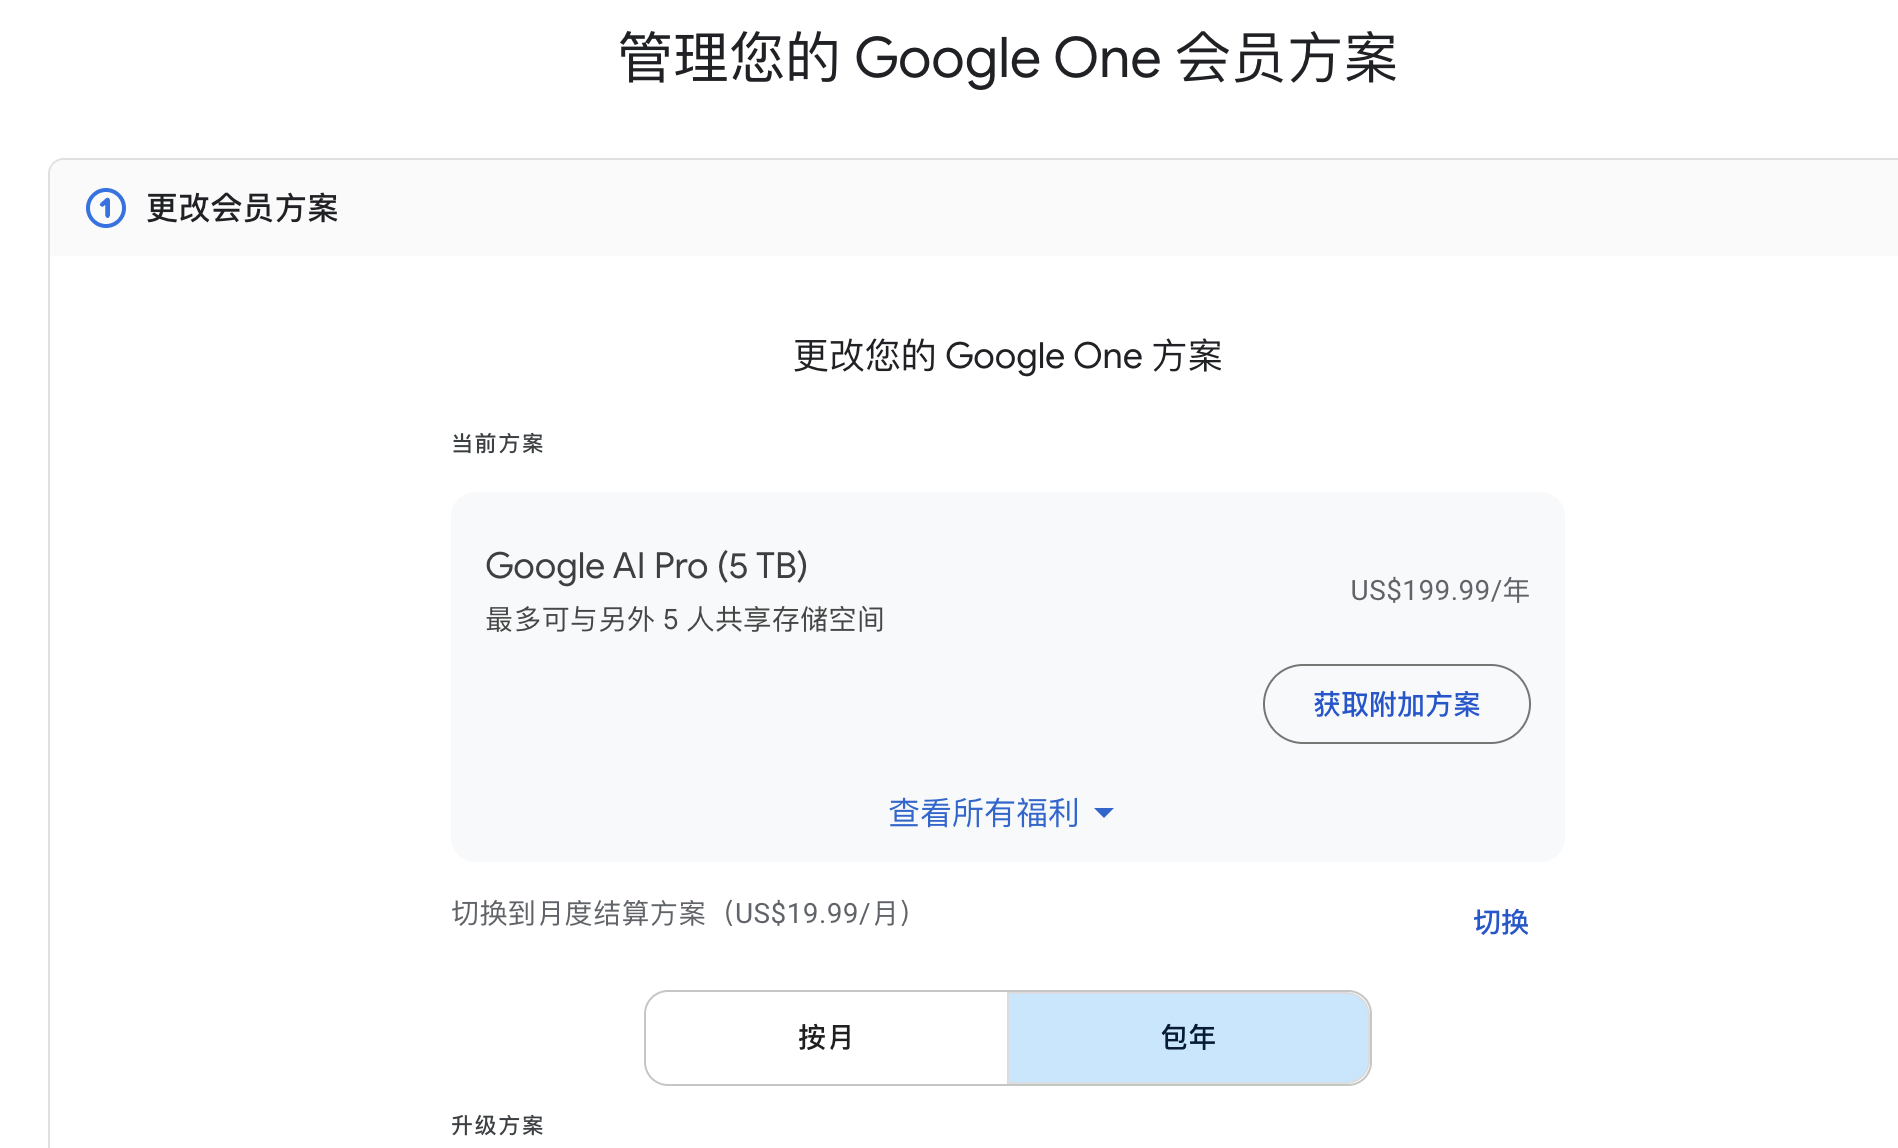Click the 当前方案 label
This screenshot has width=1898, height=1148.
(x=497, y=444)
